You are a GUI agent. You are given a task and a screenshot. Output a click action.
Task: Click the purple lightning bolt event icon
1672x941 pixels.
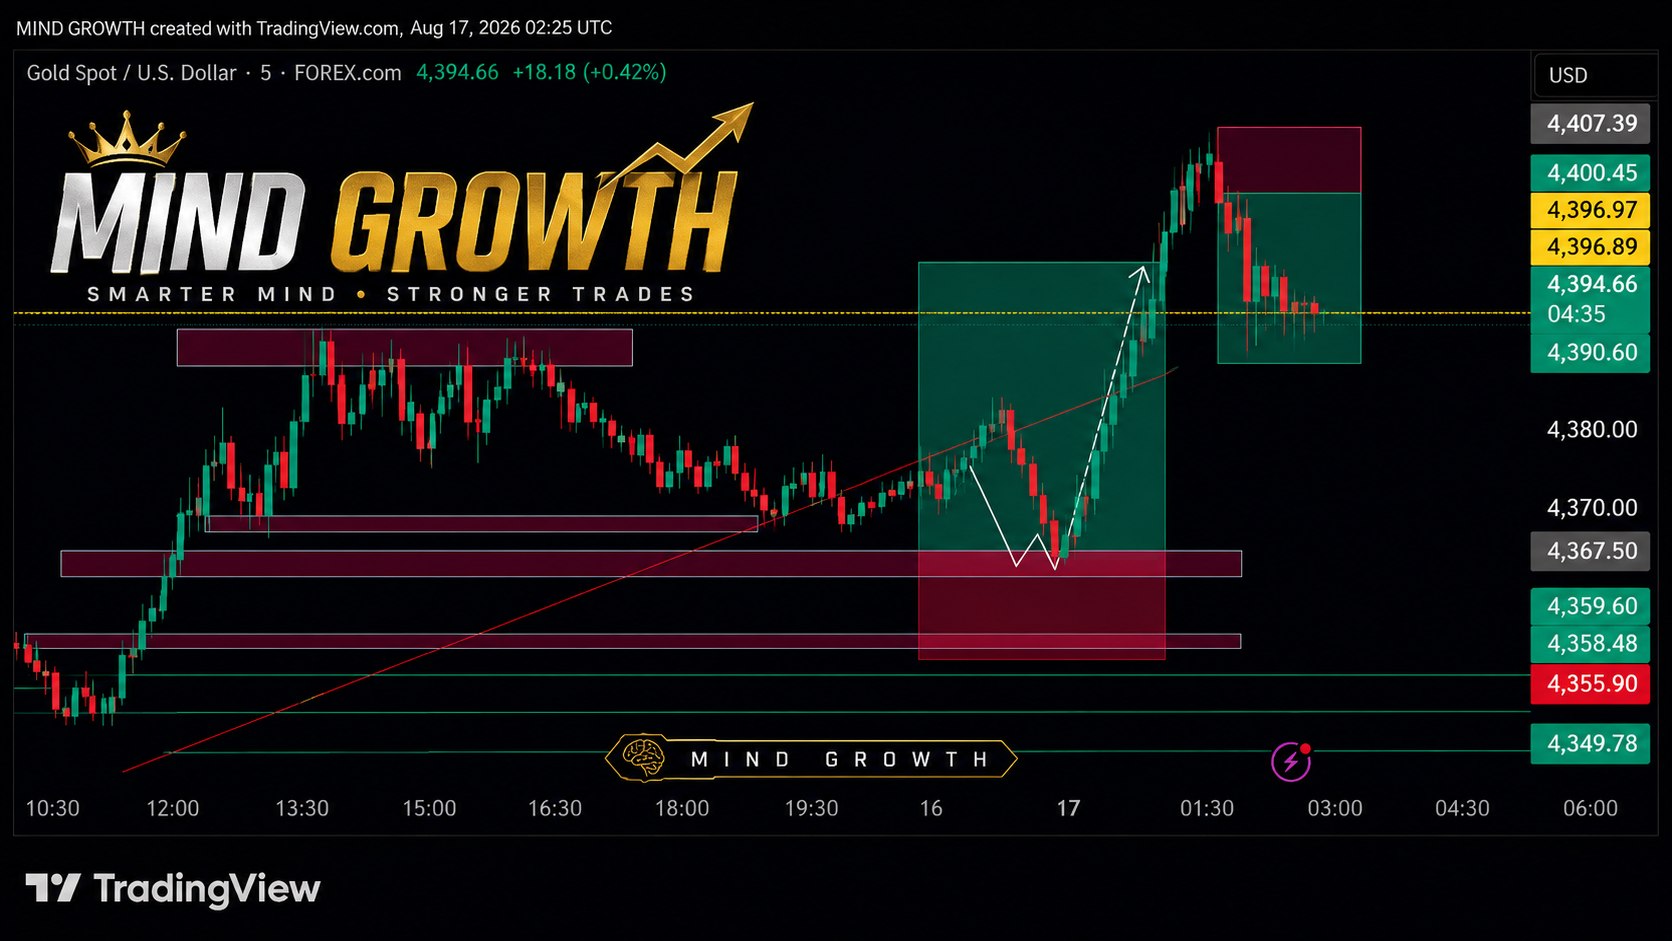point(1290,761)
